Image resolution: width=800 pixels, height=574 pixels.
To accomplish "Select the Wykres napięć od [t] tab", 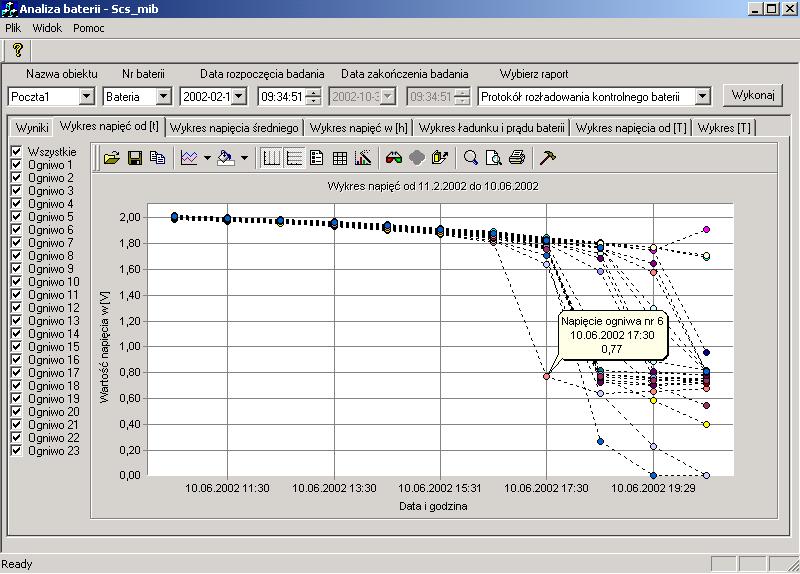I will [x=109, y=127].
